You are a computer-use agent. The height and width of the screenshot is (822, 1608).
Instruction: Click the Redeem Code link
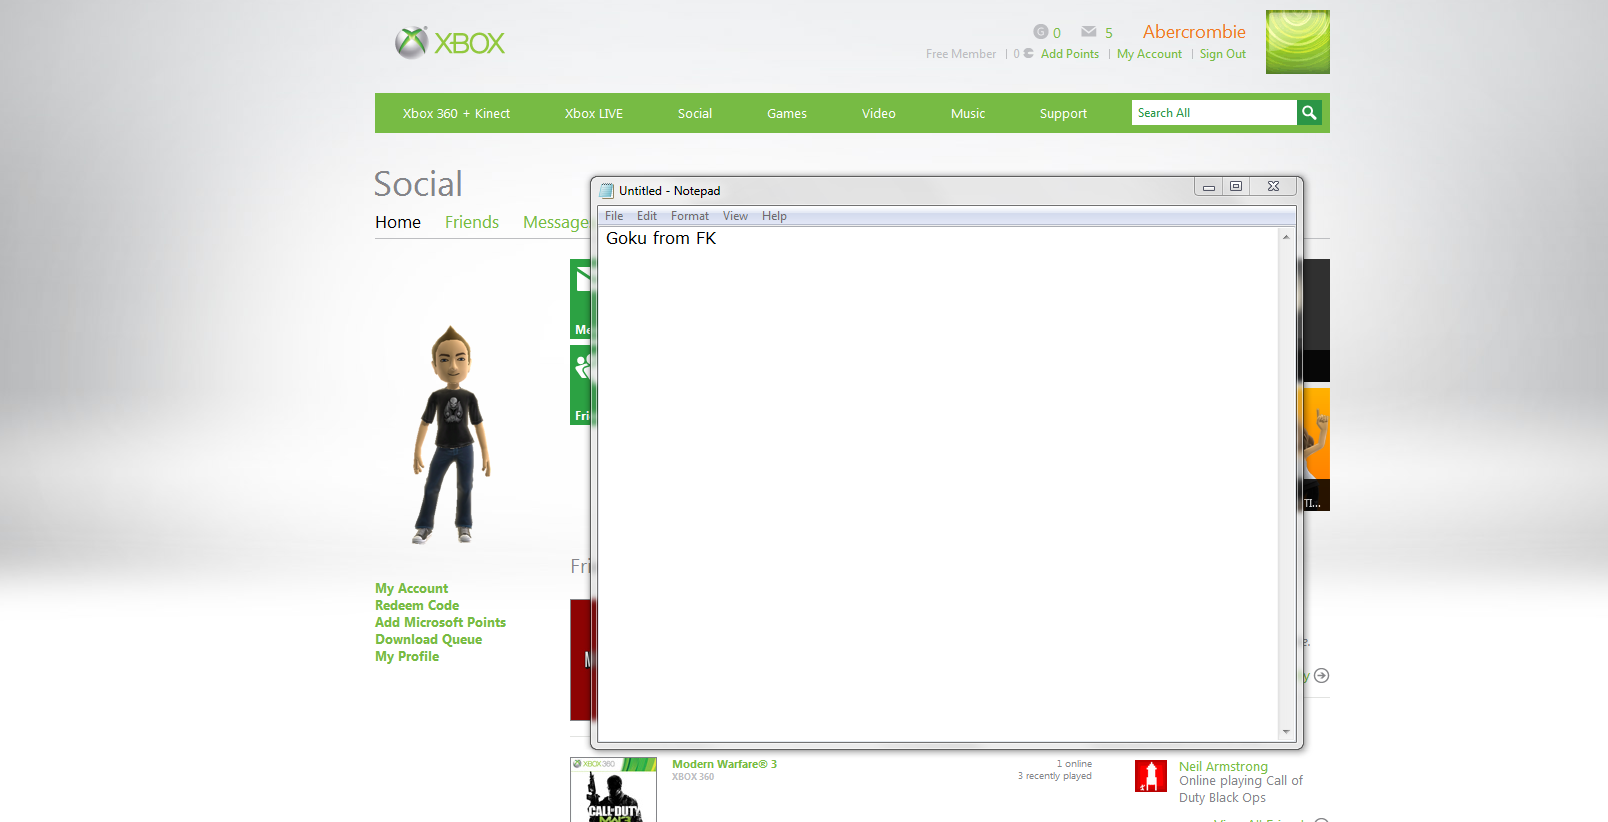click(x=417, y=605)
